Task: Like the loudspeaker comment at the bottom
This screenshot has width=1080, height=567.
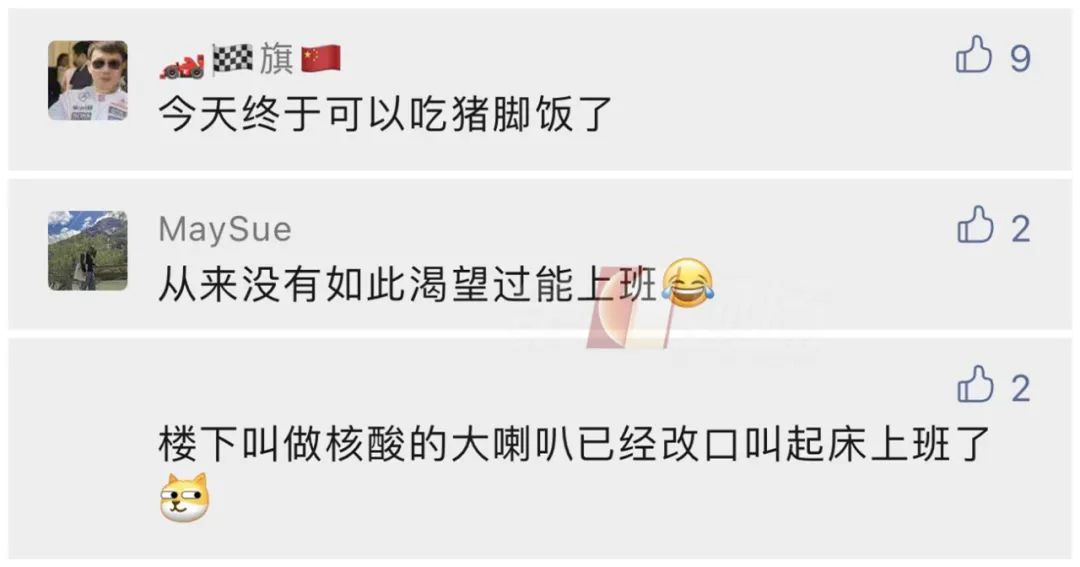Action: click(x=975, y=384)
